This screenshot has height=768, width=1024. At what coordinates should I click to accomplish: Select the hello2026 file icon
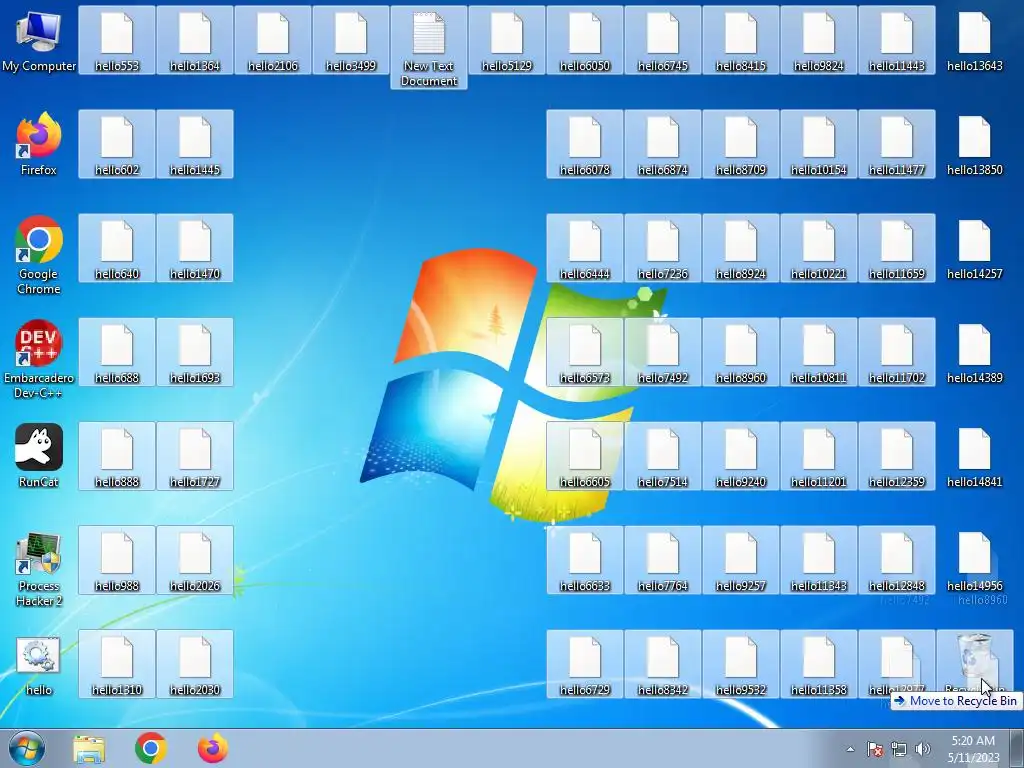[195, 560]
